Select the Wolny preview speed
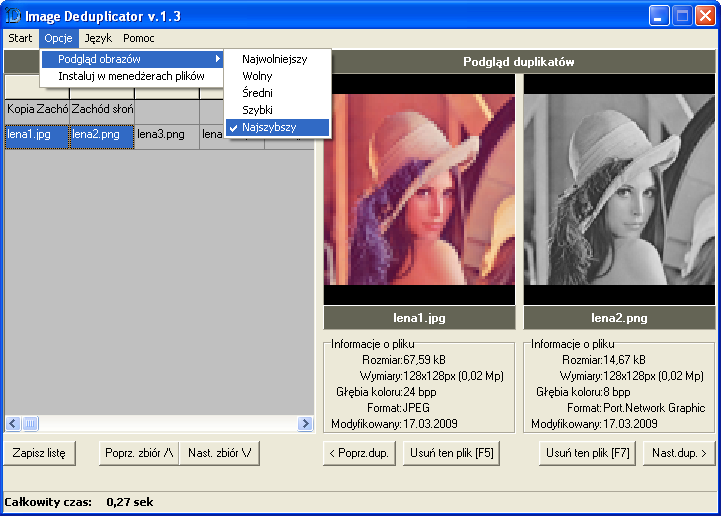 [277, 76]
